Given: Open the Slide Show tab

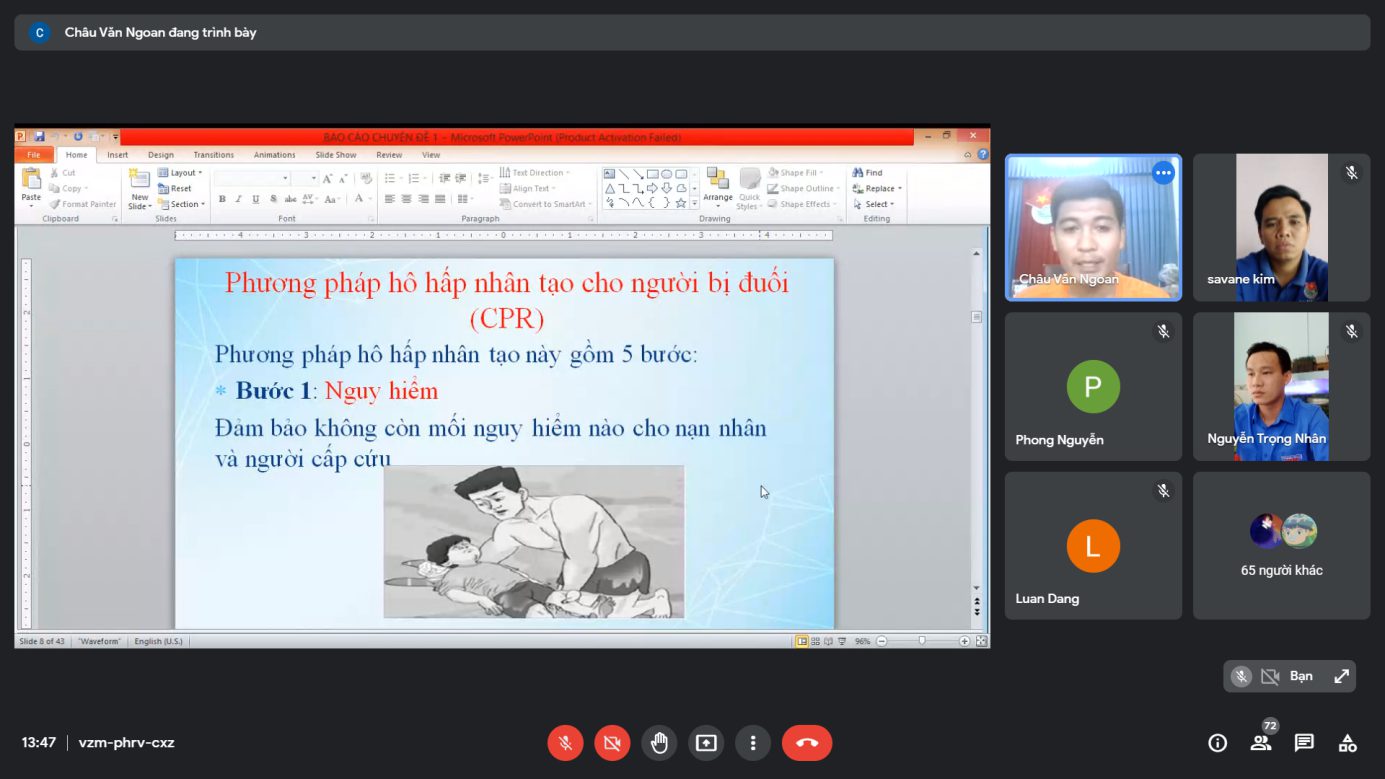Looking at the screenshot, I should pyautogui.click(x=336, y=155).
